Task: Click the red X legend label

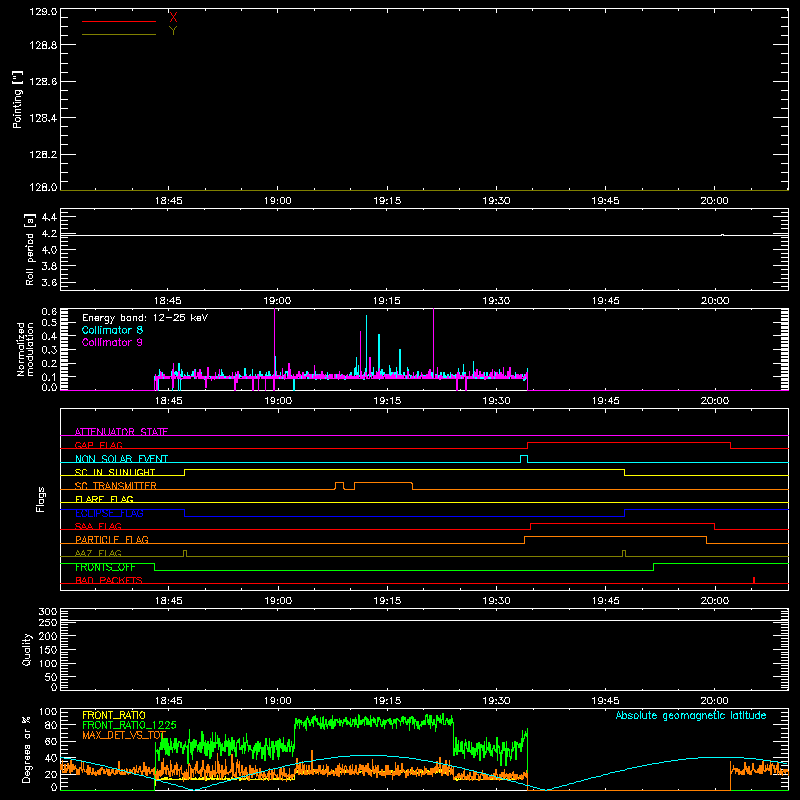Action: tap(173, 18)
